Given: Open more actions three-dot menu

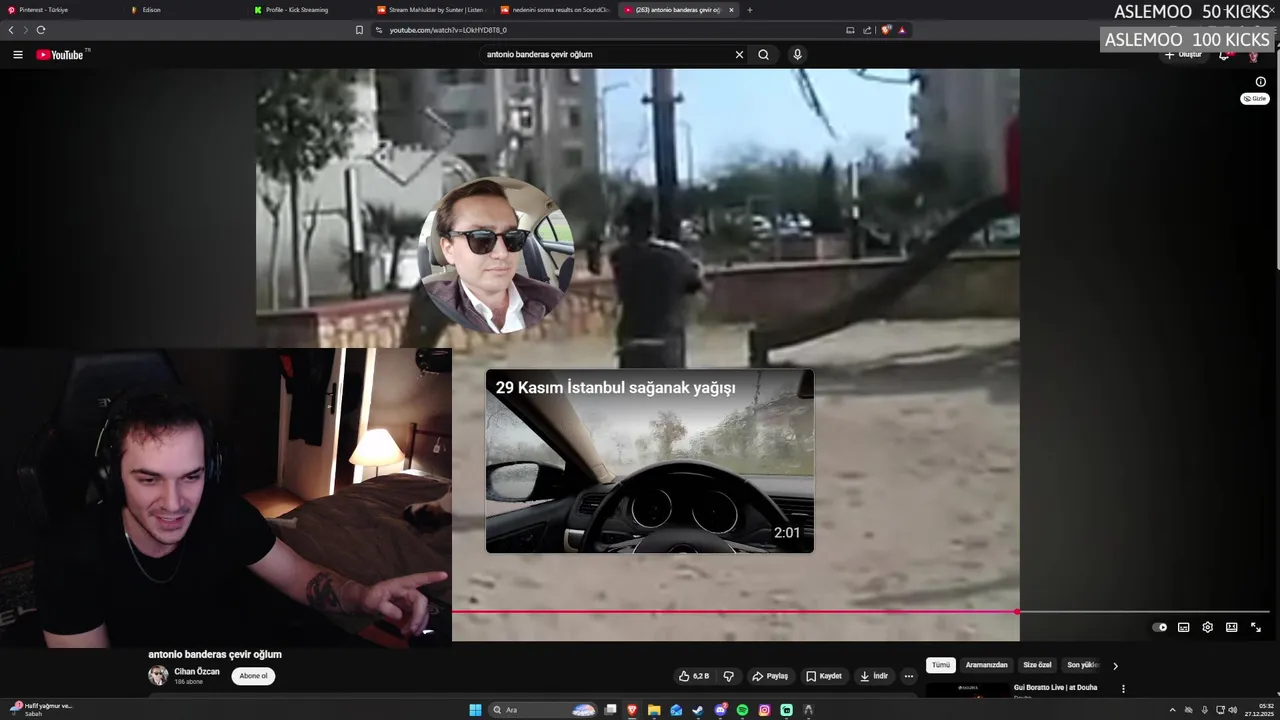Looking at the screenshot, I should tap(909, 676).
